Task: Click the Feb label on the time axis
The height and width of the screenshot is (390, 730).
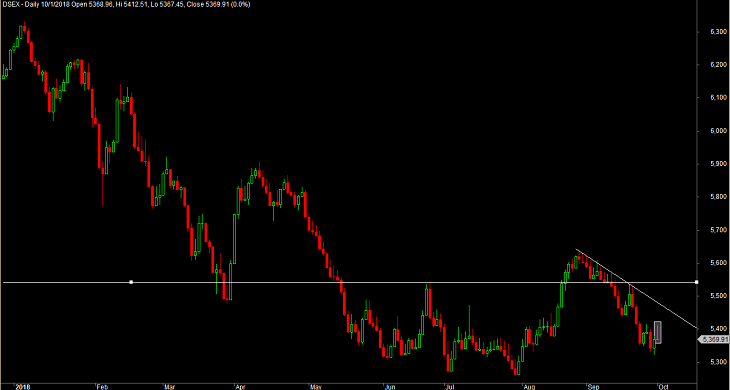Action: click(102, 386)
